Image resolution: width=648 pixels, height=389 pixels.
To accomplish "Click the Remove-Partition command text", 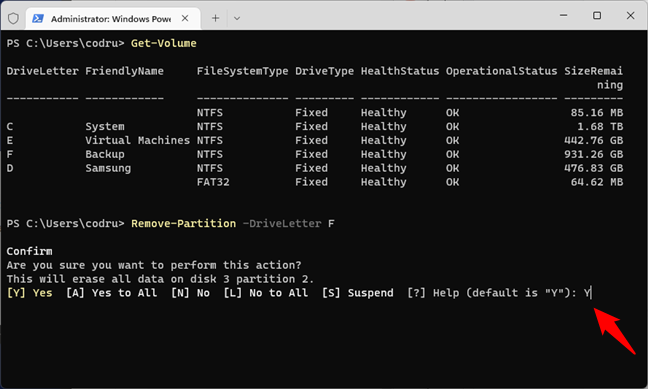I will 183,224.
